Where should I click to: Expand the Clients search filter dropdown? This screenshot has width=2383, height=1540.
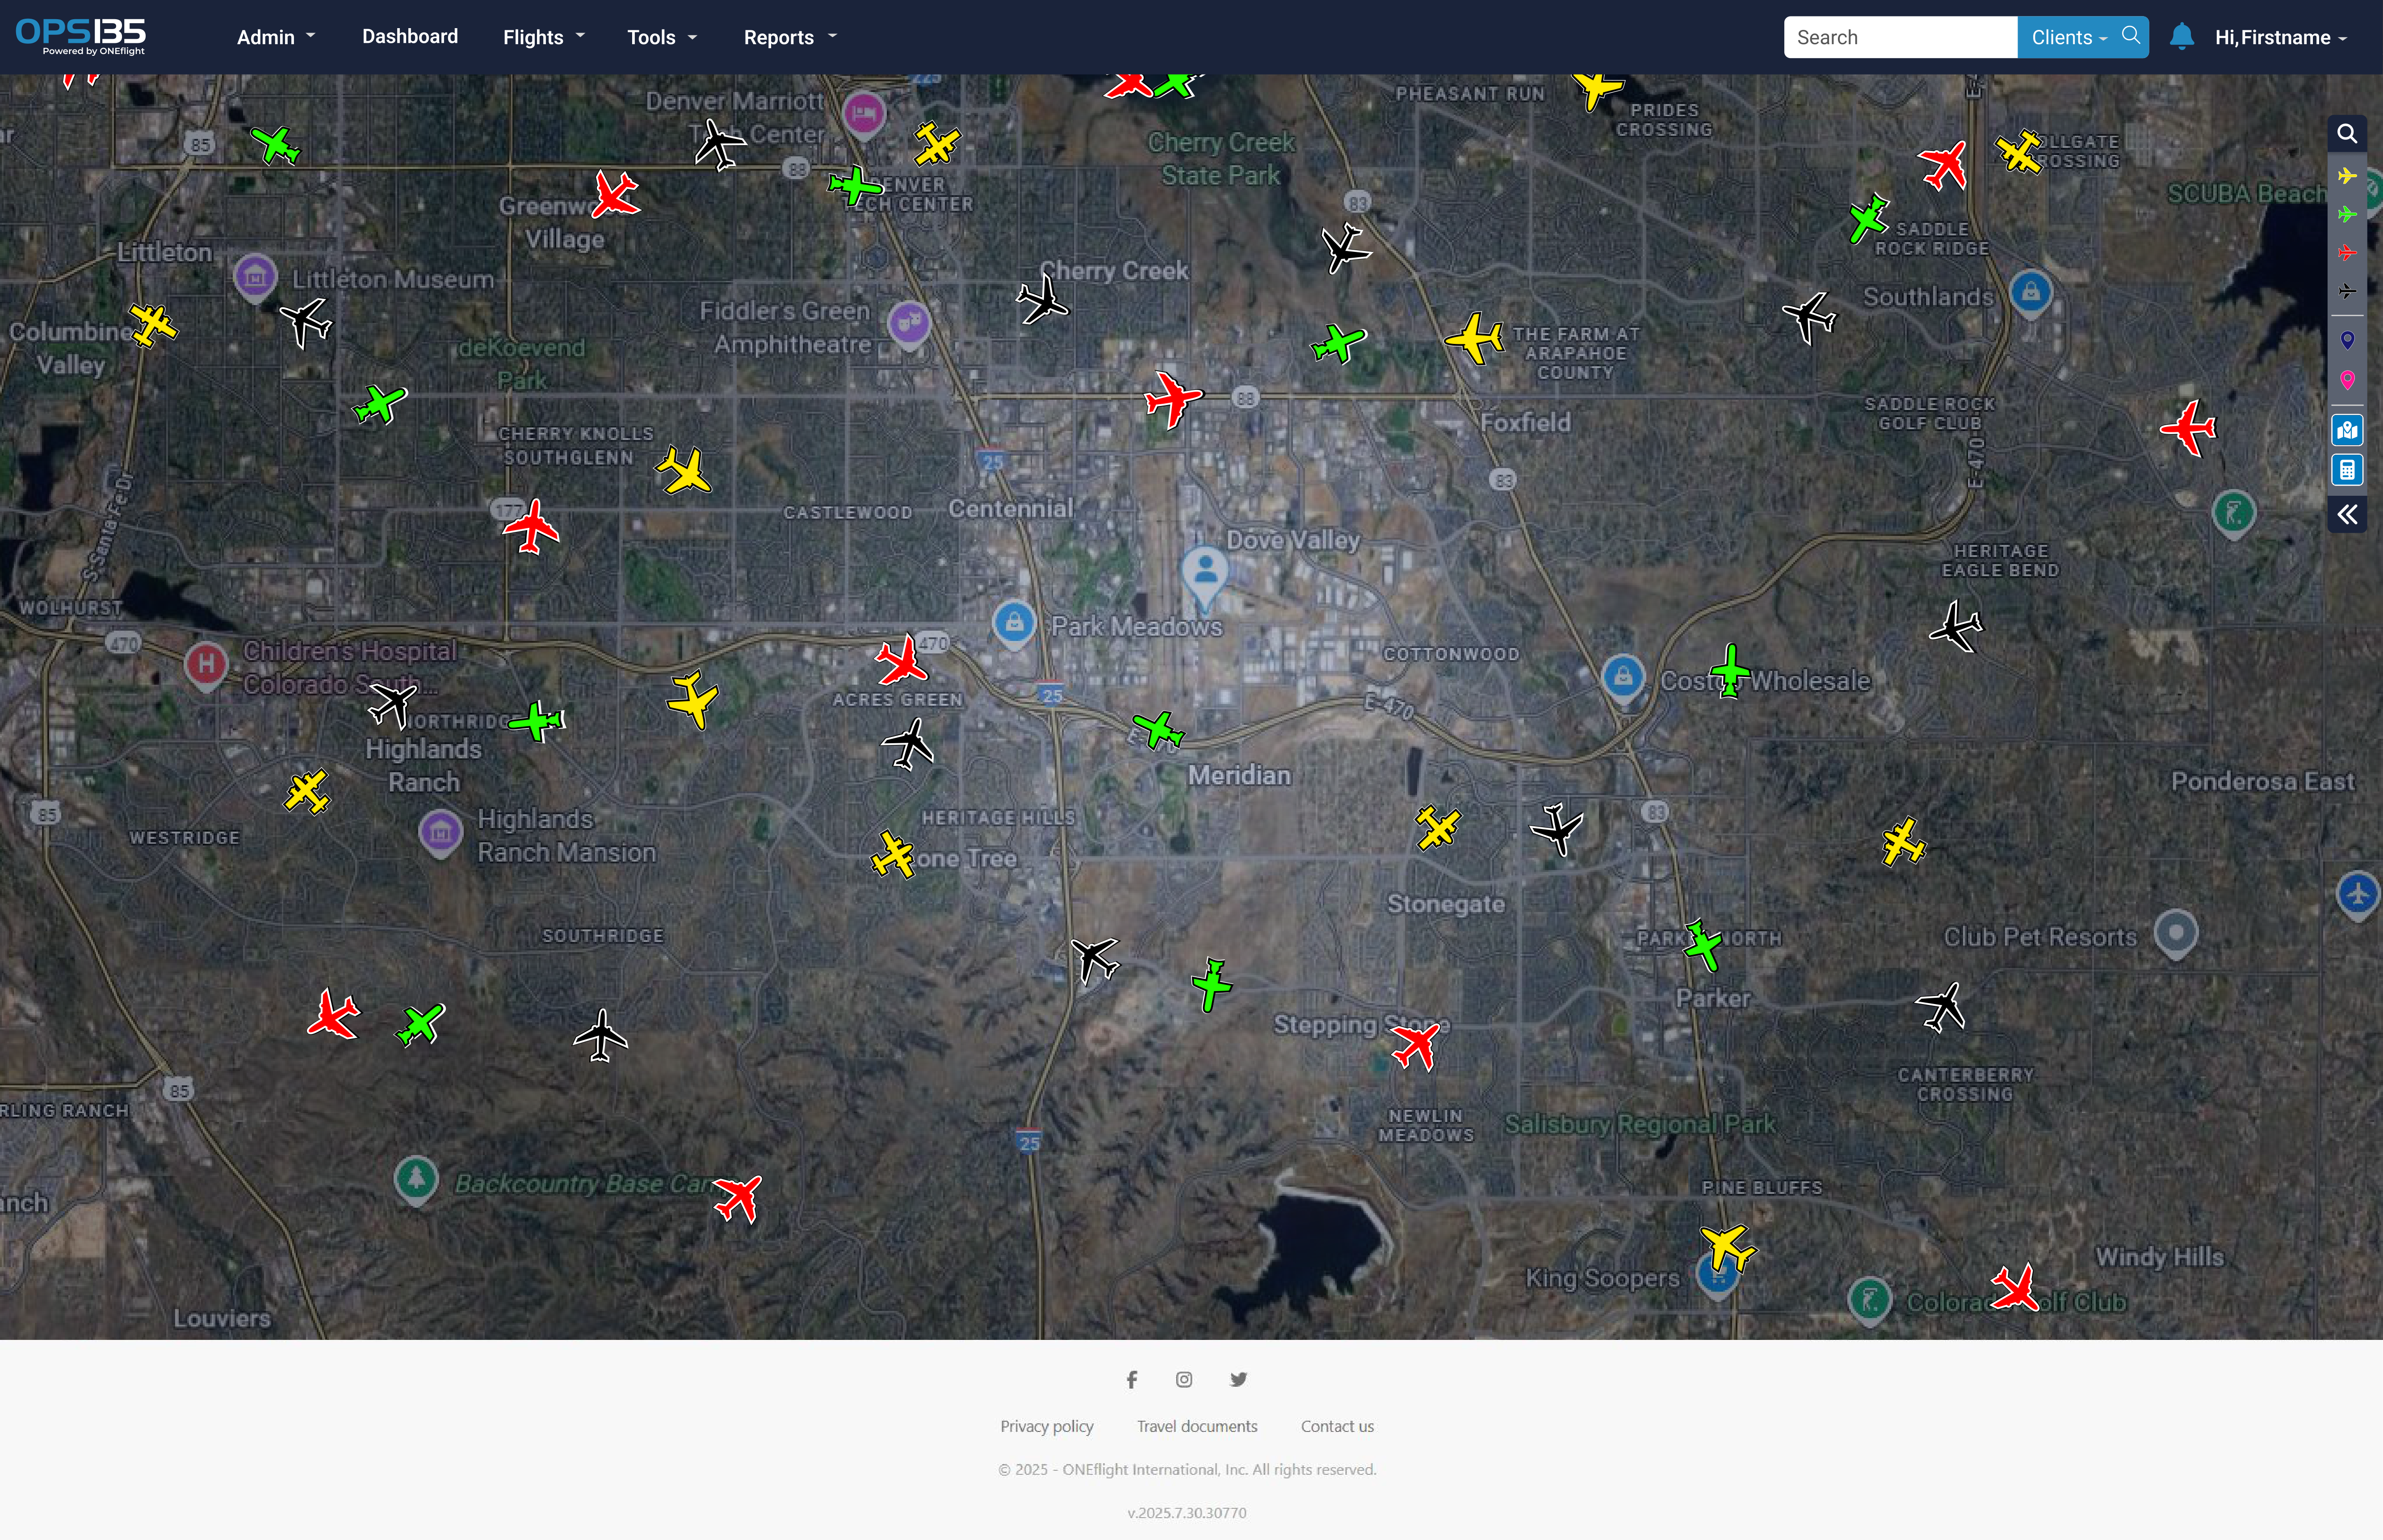2068,38
